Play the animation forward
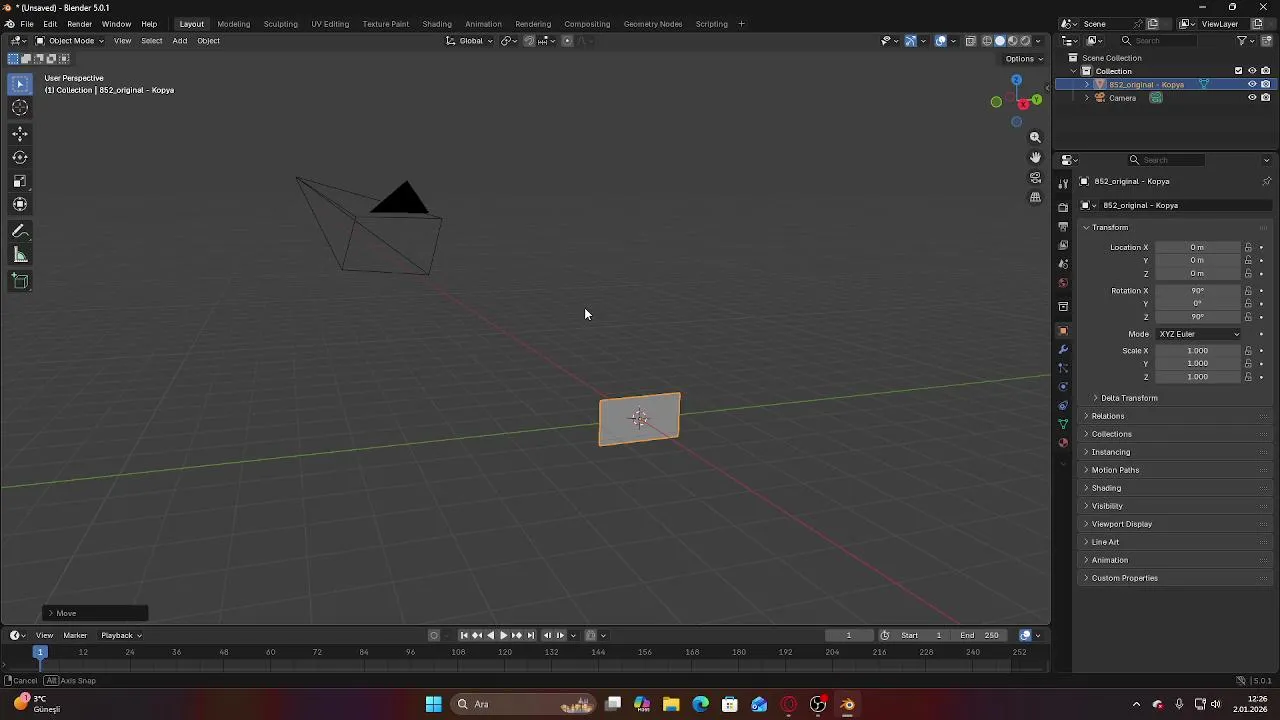 point(503,635)
